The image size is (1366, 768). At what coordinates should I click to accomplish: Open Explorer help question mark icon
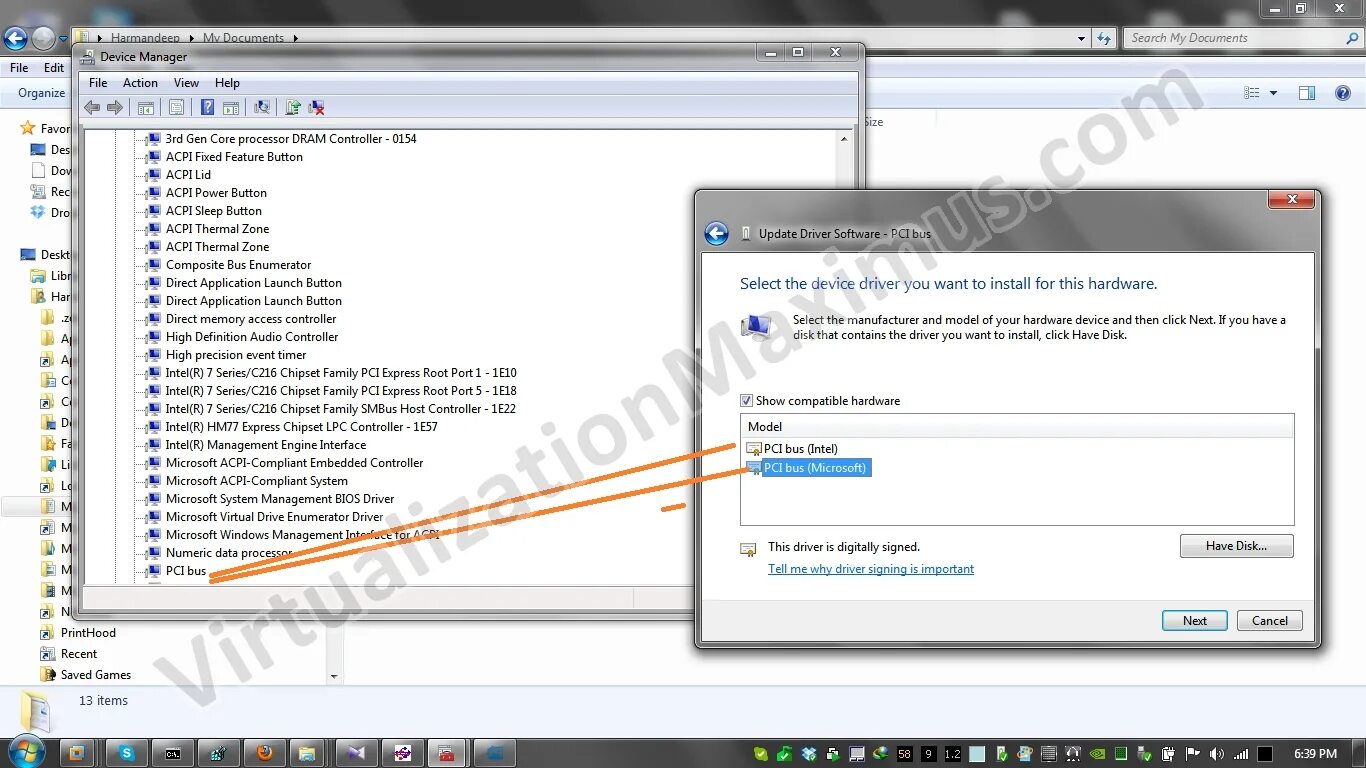[x=1343, y=93]
